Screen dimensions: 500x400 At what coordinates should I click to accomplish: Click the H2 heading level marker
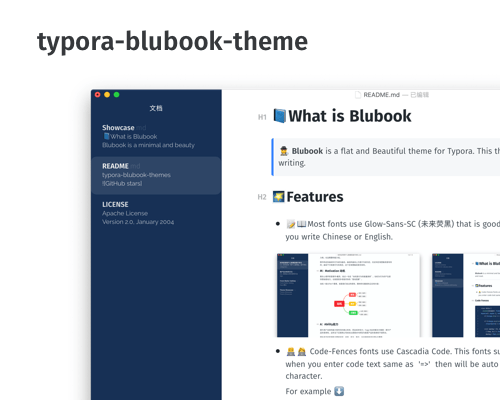click(262, 197)
